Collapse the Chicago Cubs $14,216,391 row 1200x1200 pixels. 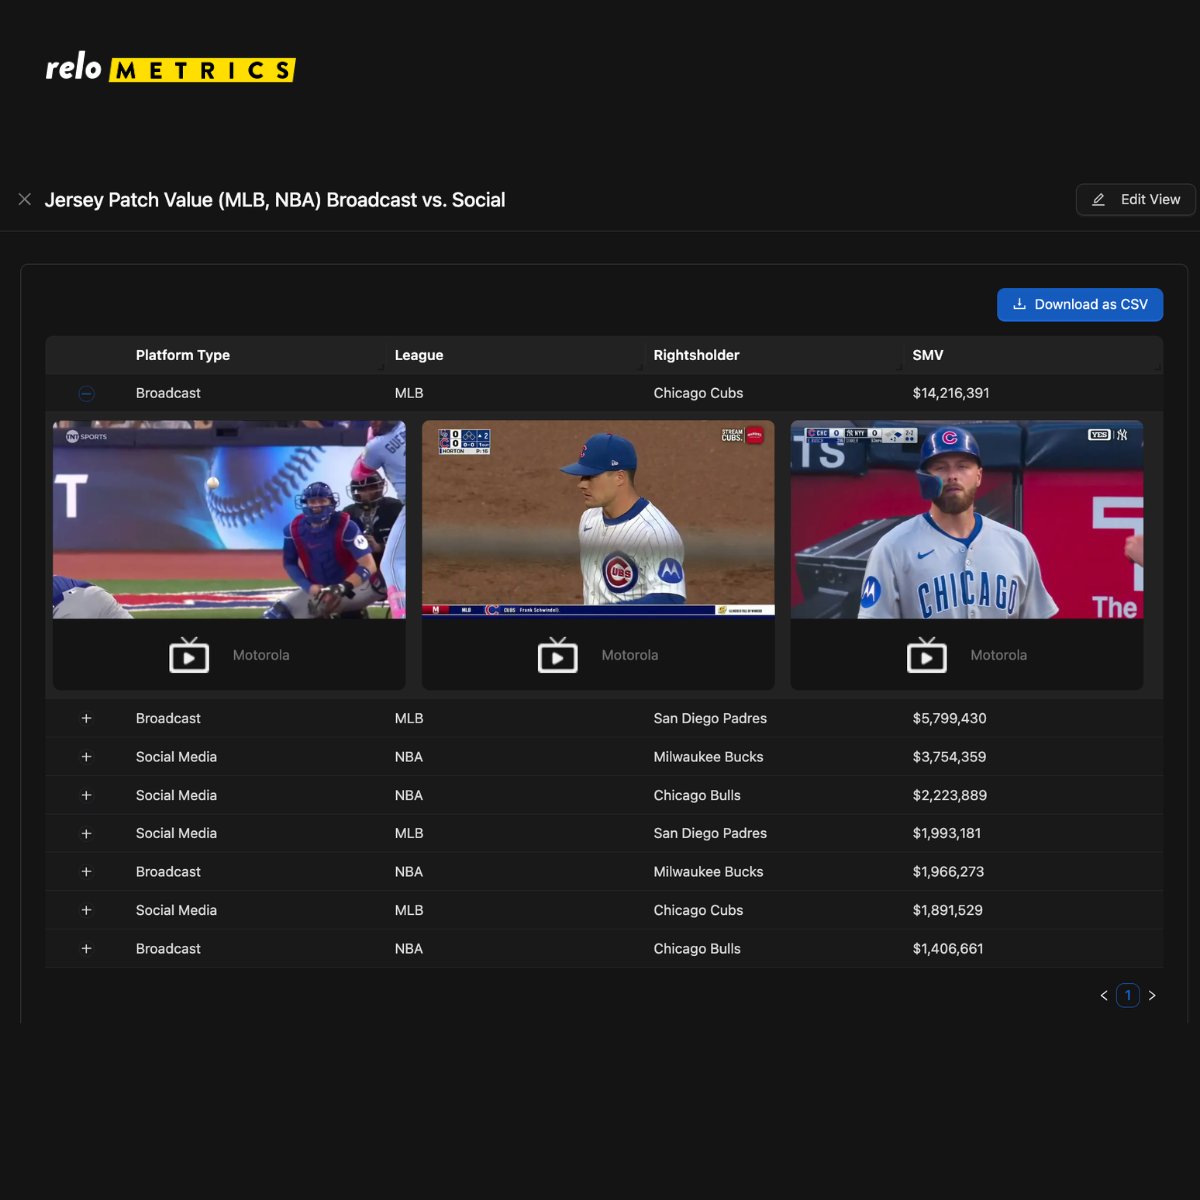(86, 394)
